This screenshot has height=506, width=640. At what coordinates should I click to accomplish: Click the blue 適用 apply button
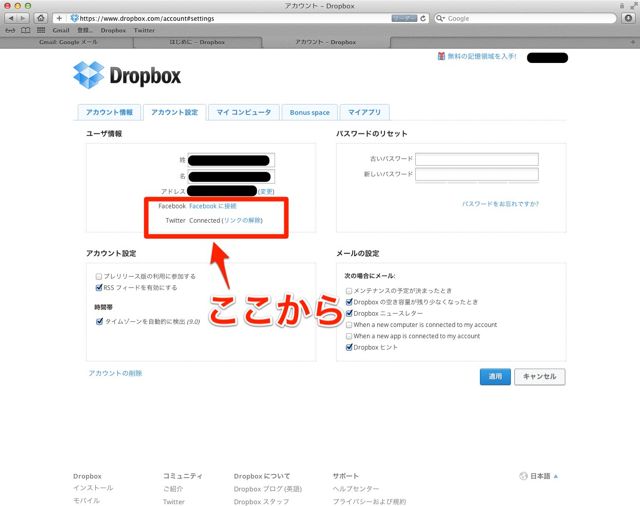coord(495,376)
